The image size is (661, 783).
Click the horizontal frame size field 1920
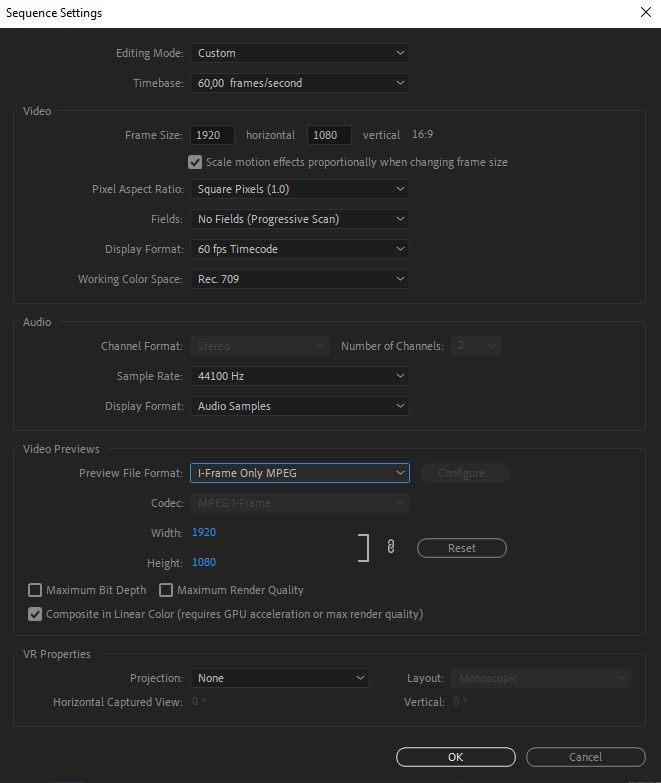click(212, 135)
